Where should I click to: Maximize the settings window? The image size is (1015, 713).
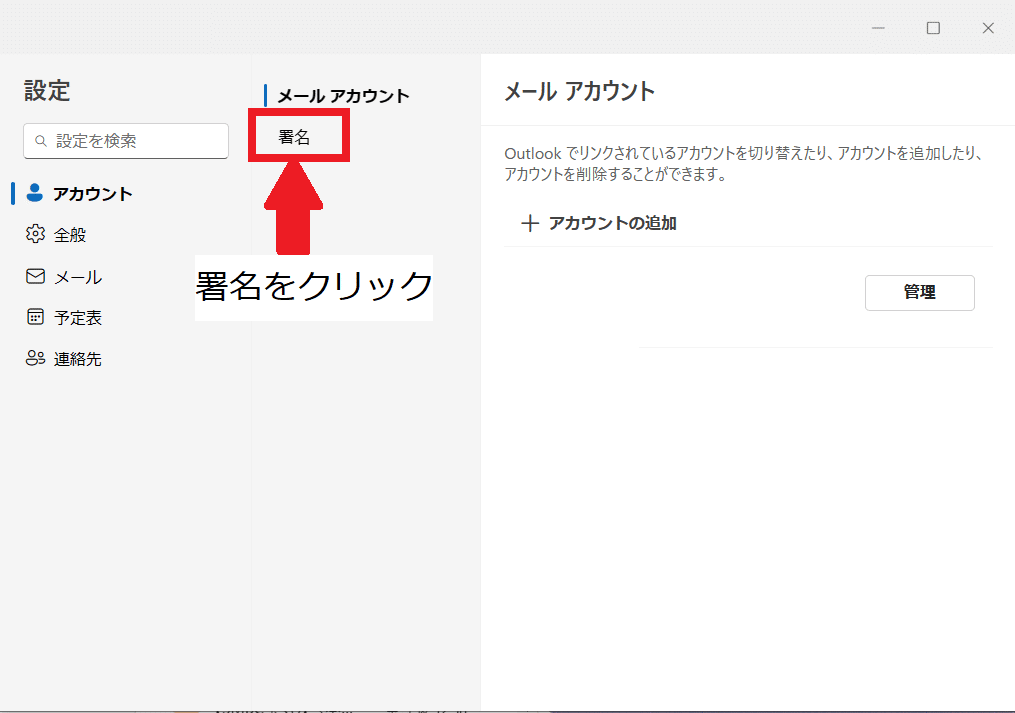933,28
